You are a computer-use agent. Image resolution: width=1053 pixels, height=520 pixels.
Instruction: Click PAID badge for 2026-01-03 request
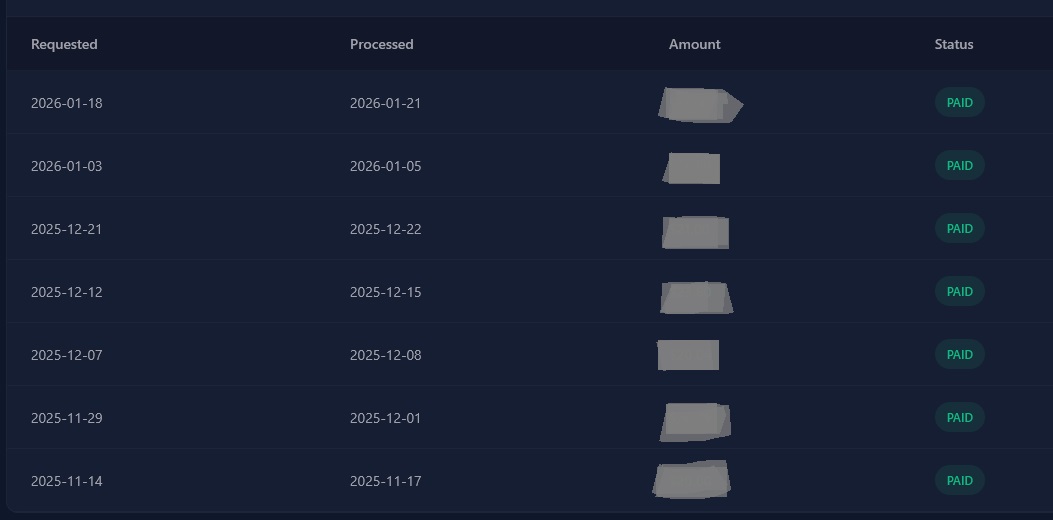click(x=959, y=166)
